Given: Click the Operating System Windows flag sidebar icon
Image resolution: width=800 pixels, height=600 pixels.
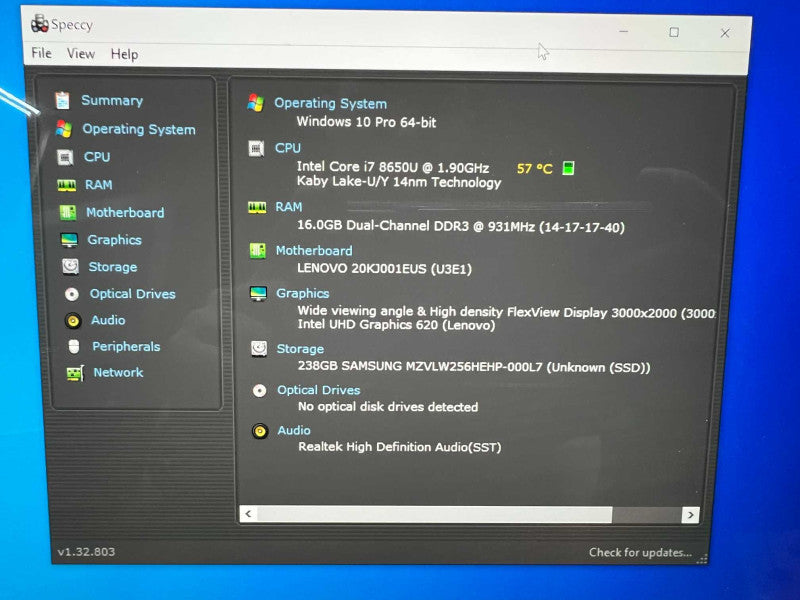Looking at the screenshot, I should click(64, 129).
